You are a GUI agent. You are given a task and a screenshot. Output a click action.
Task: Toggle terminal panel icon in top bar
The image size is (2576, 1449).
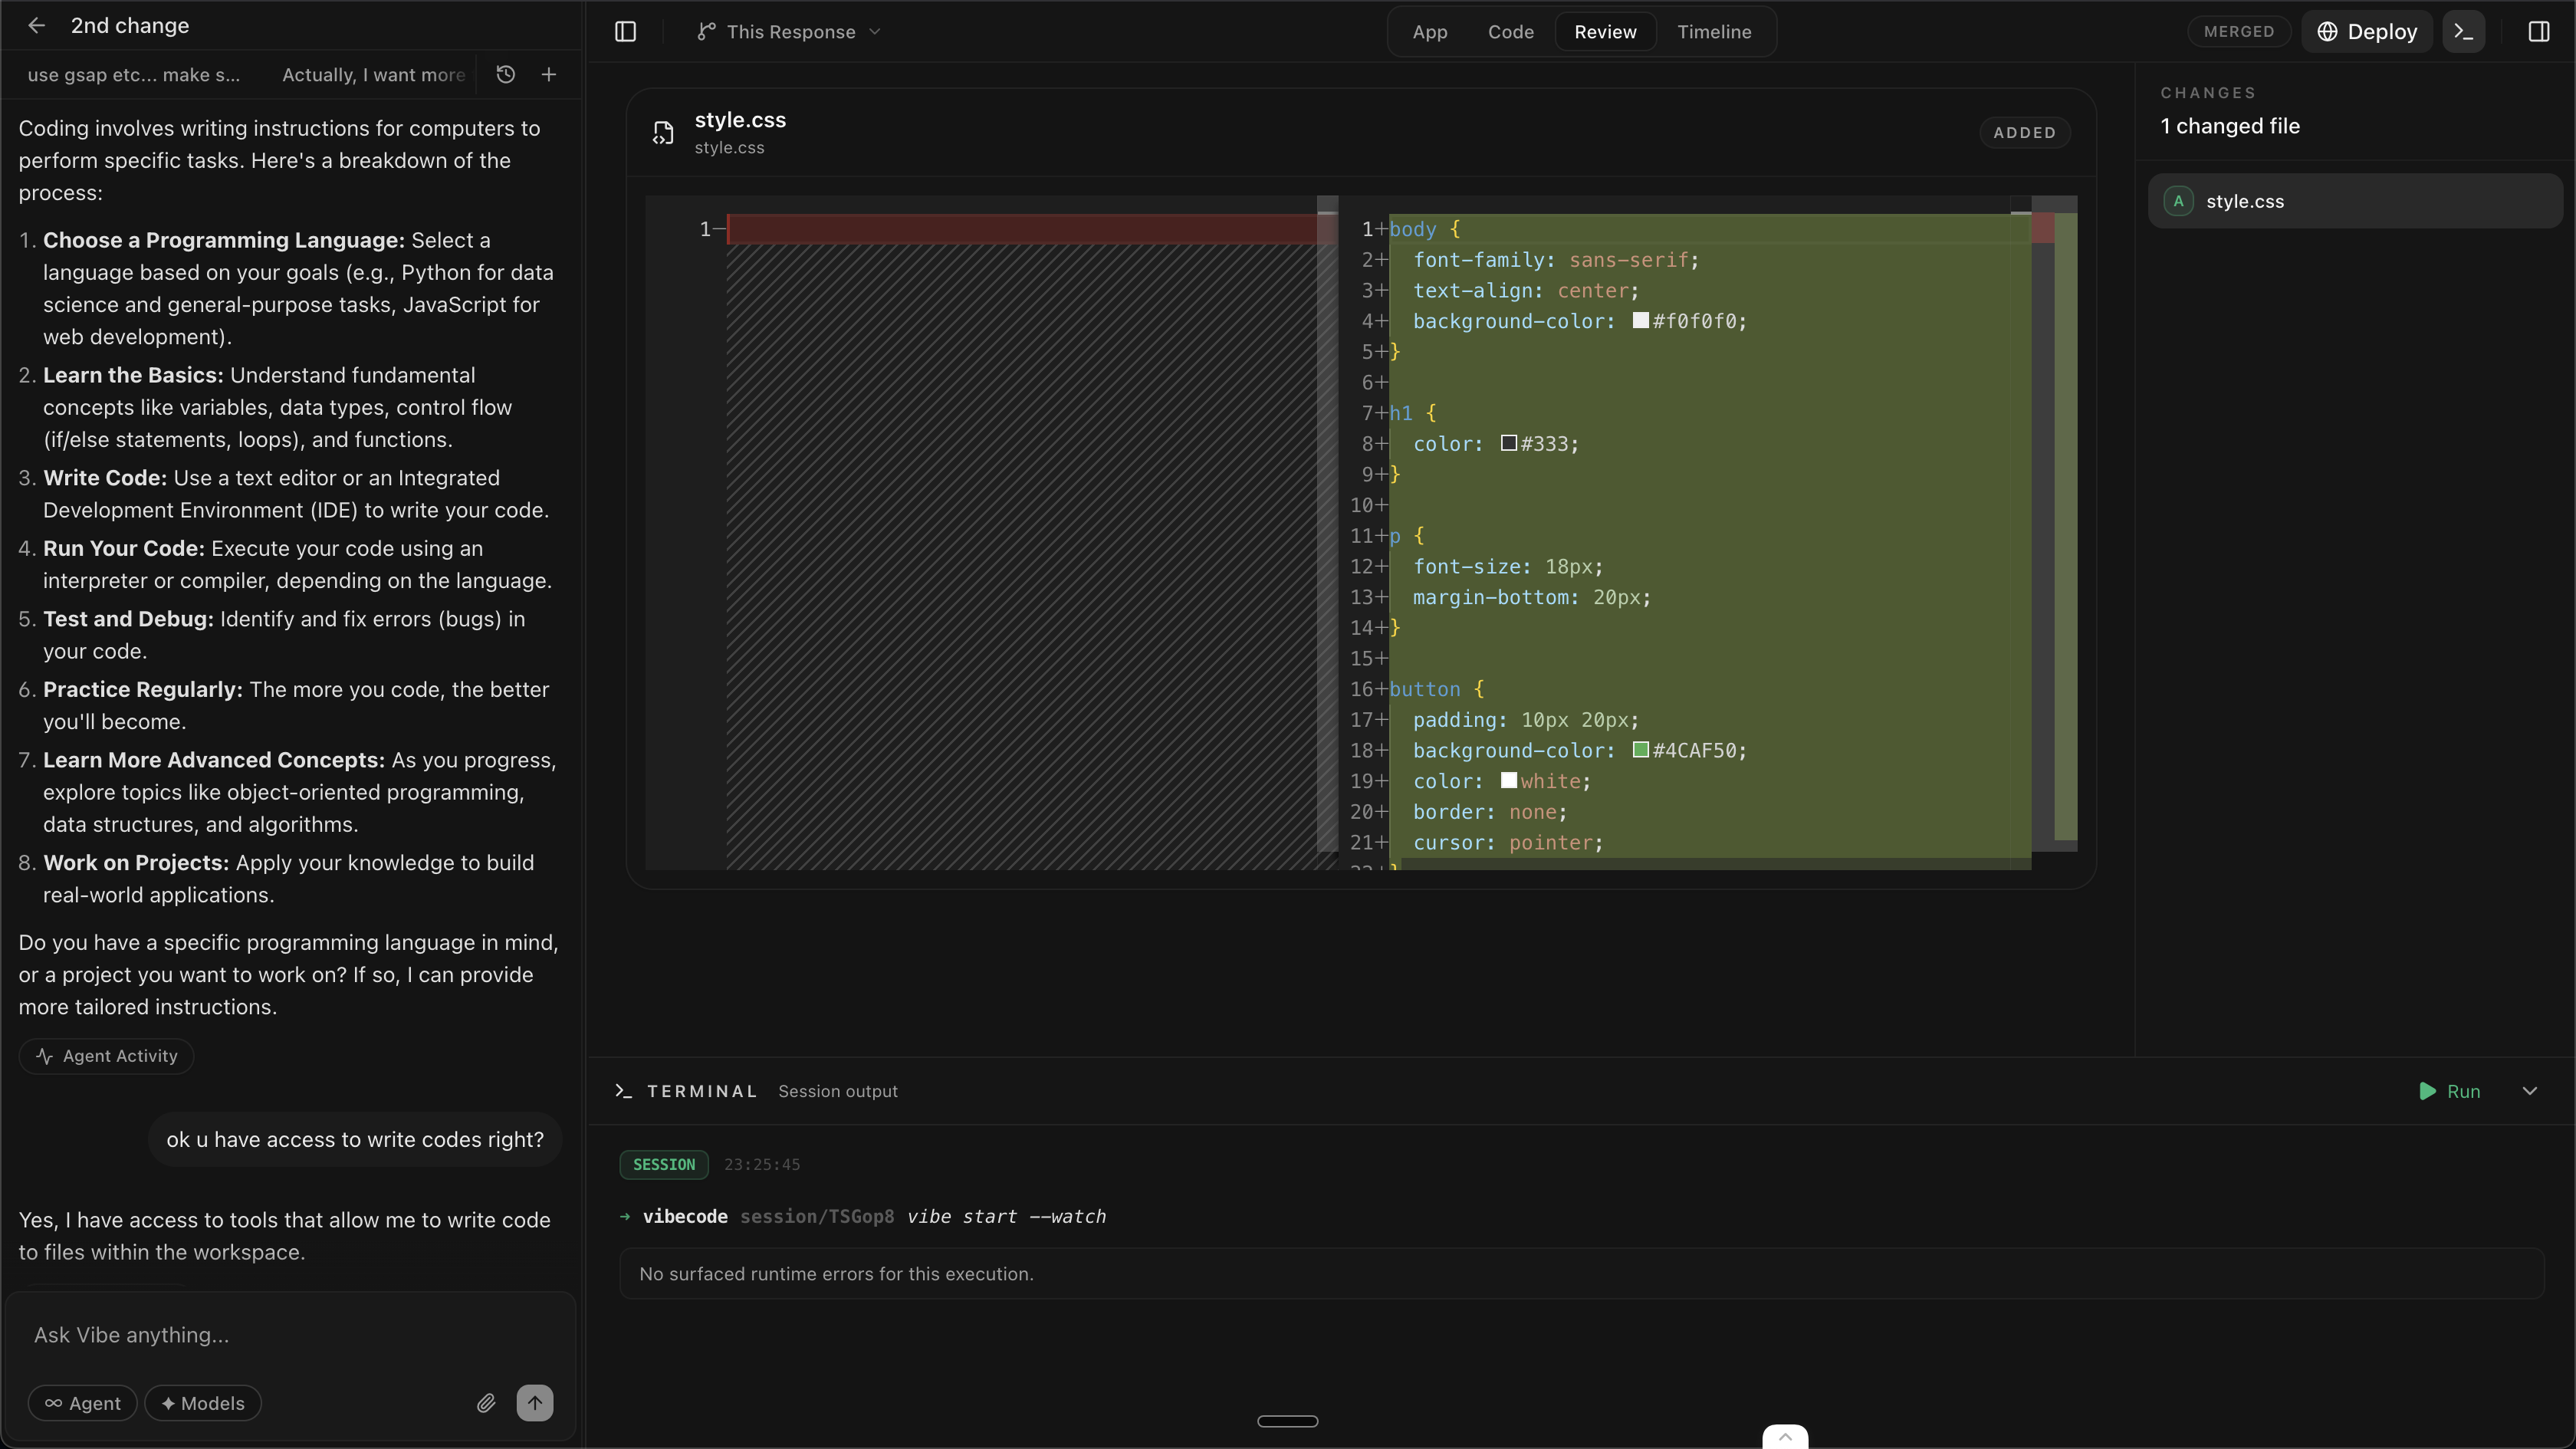click(x=2464, y=32)
